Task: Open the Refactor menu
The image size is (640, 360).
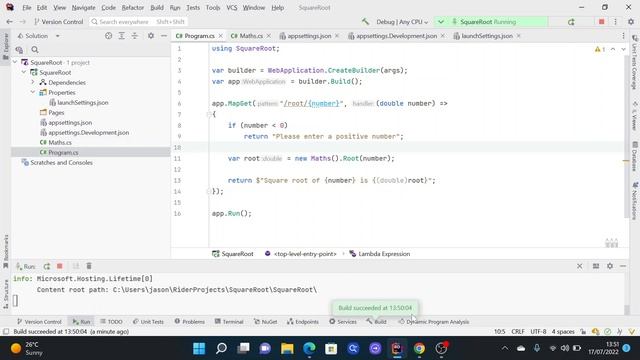Action: coord(133,8)
